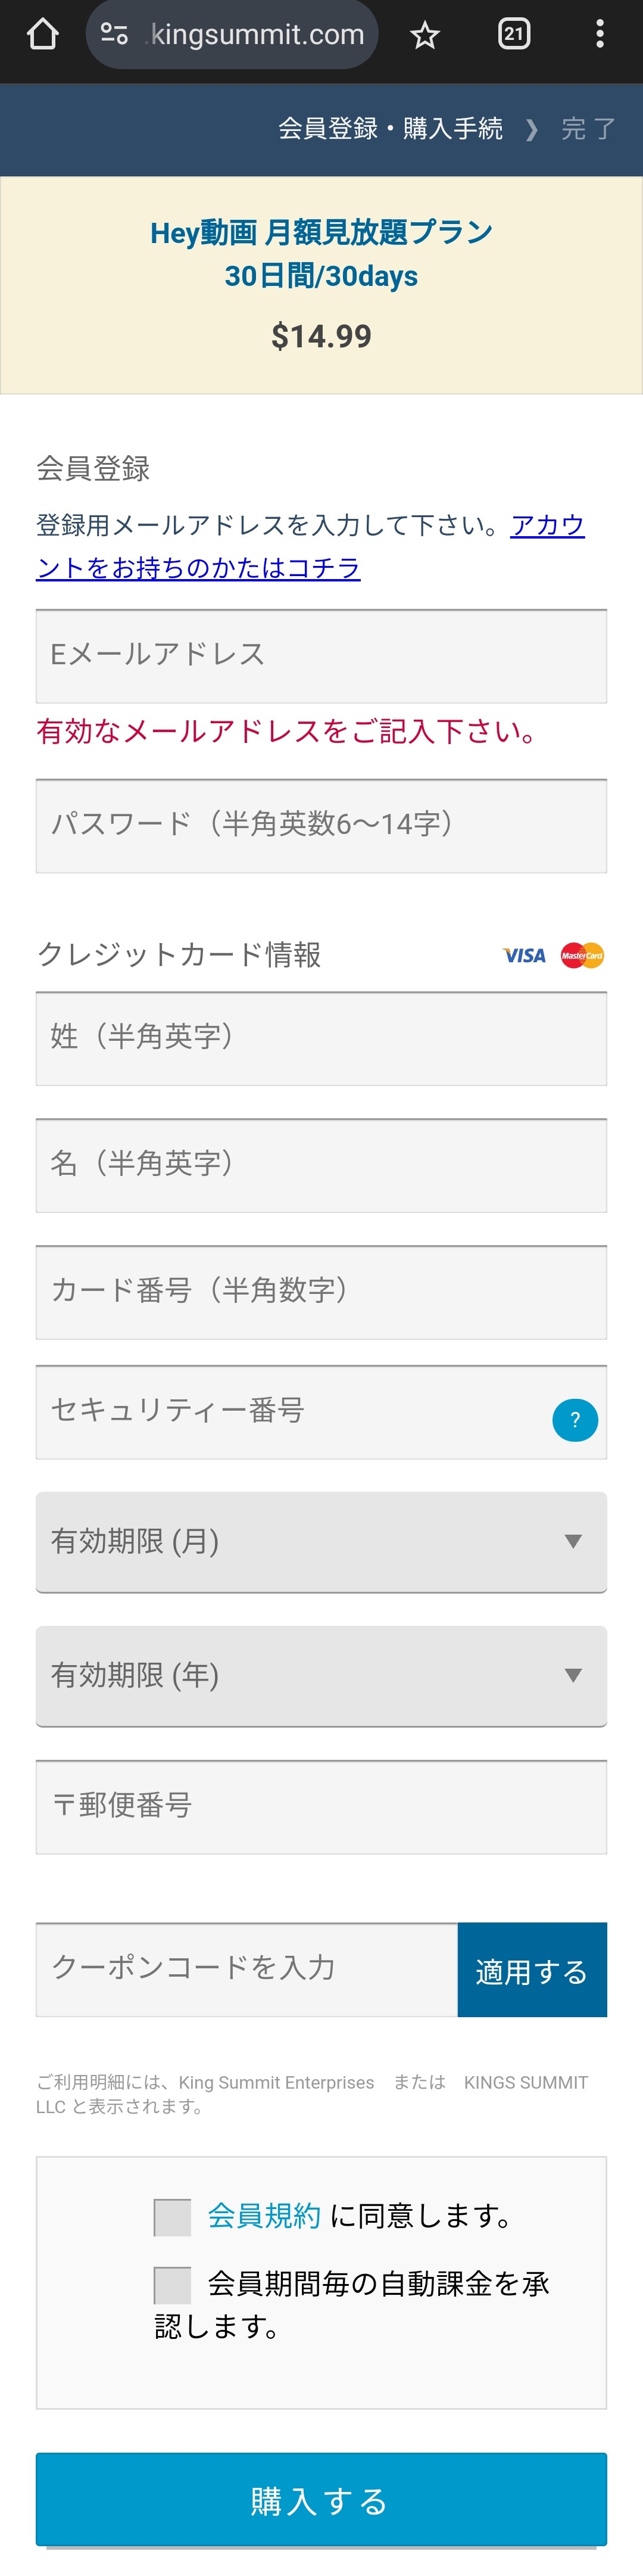
Task: Open the browser three-dot menu
Action: [599, 35]
